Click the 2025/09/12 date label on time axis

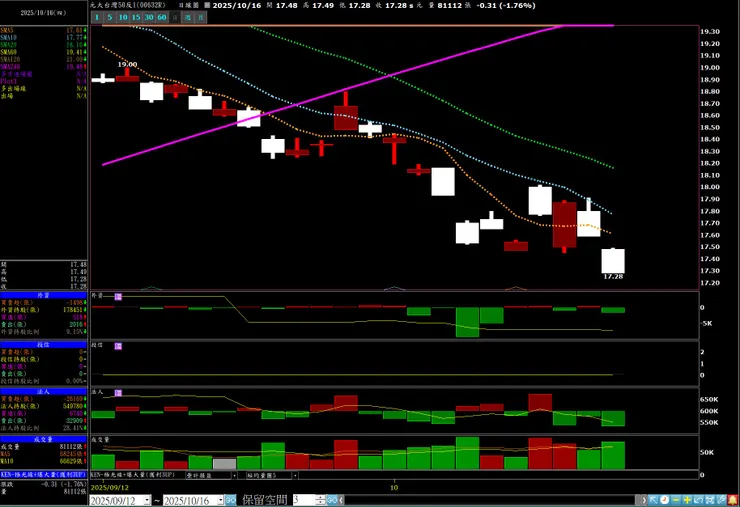pos(109,487)
